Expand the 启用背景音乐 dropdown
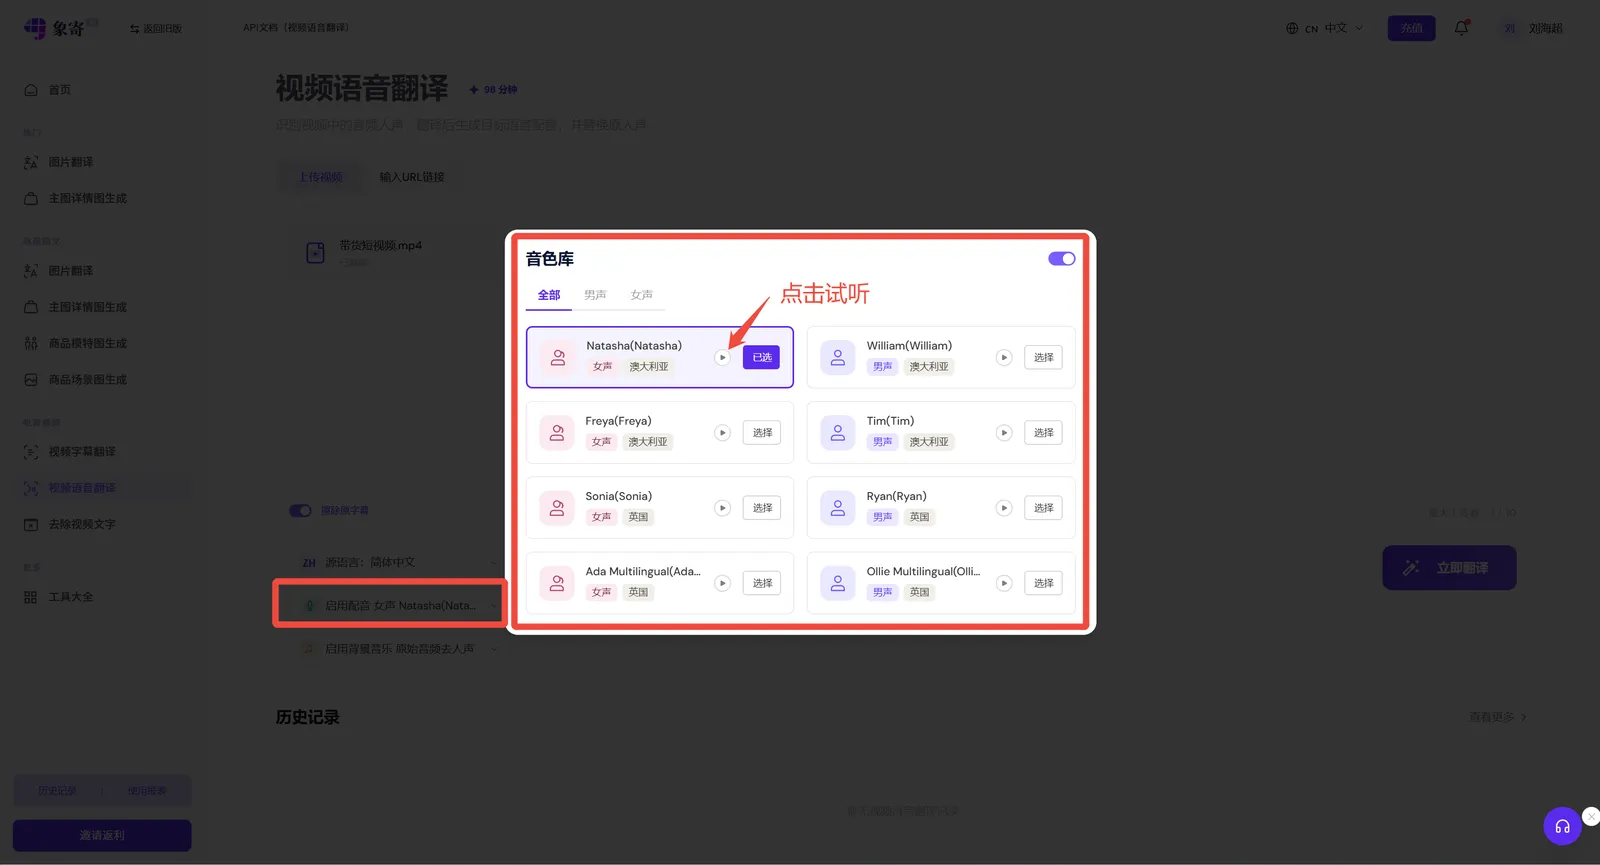Viewport: 1600px width, 865px height. (398, 649)
